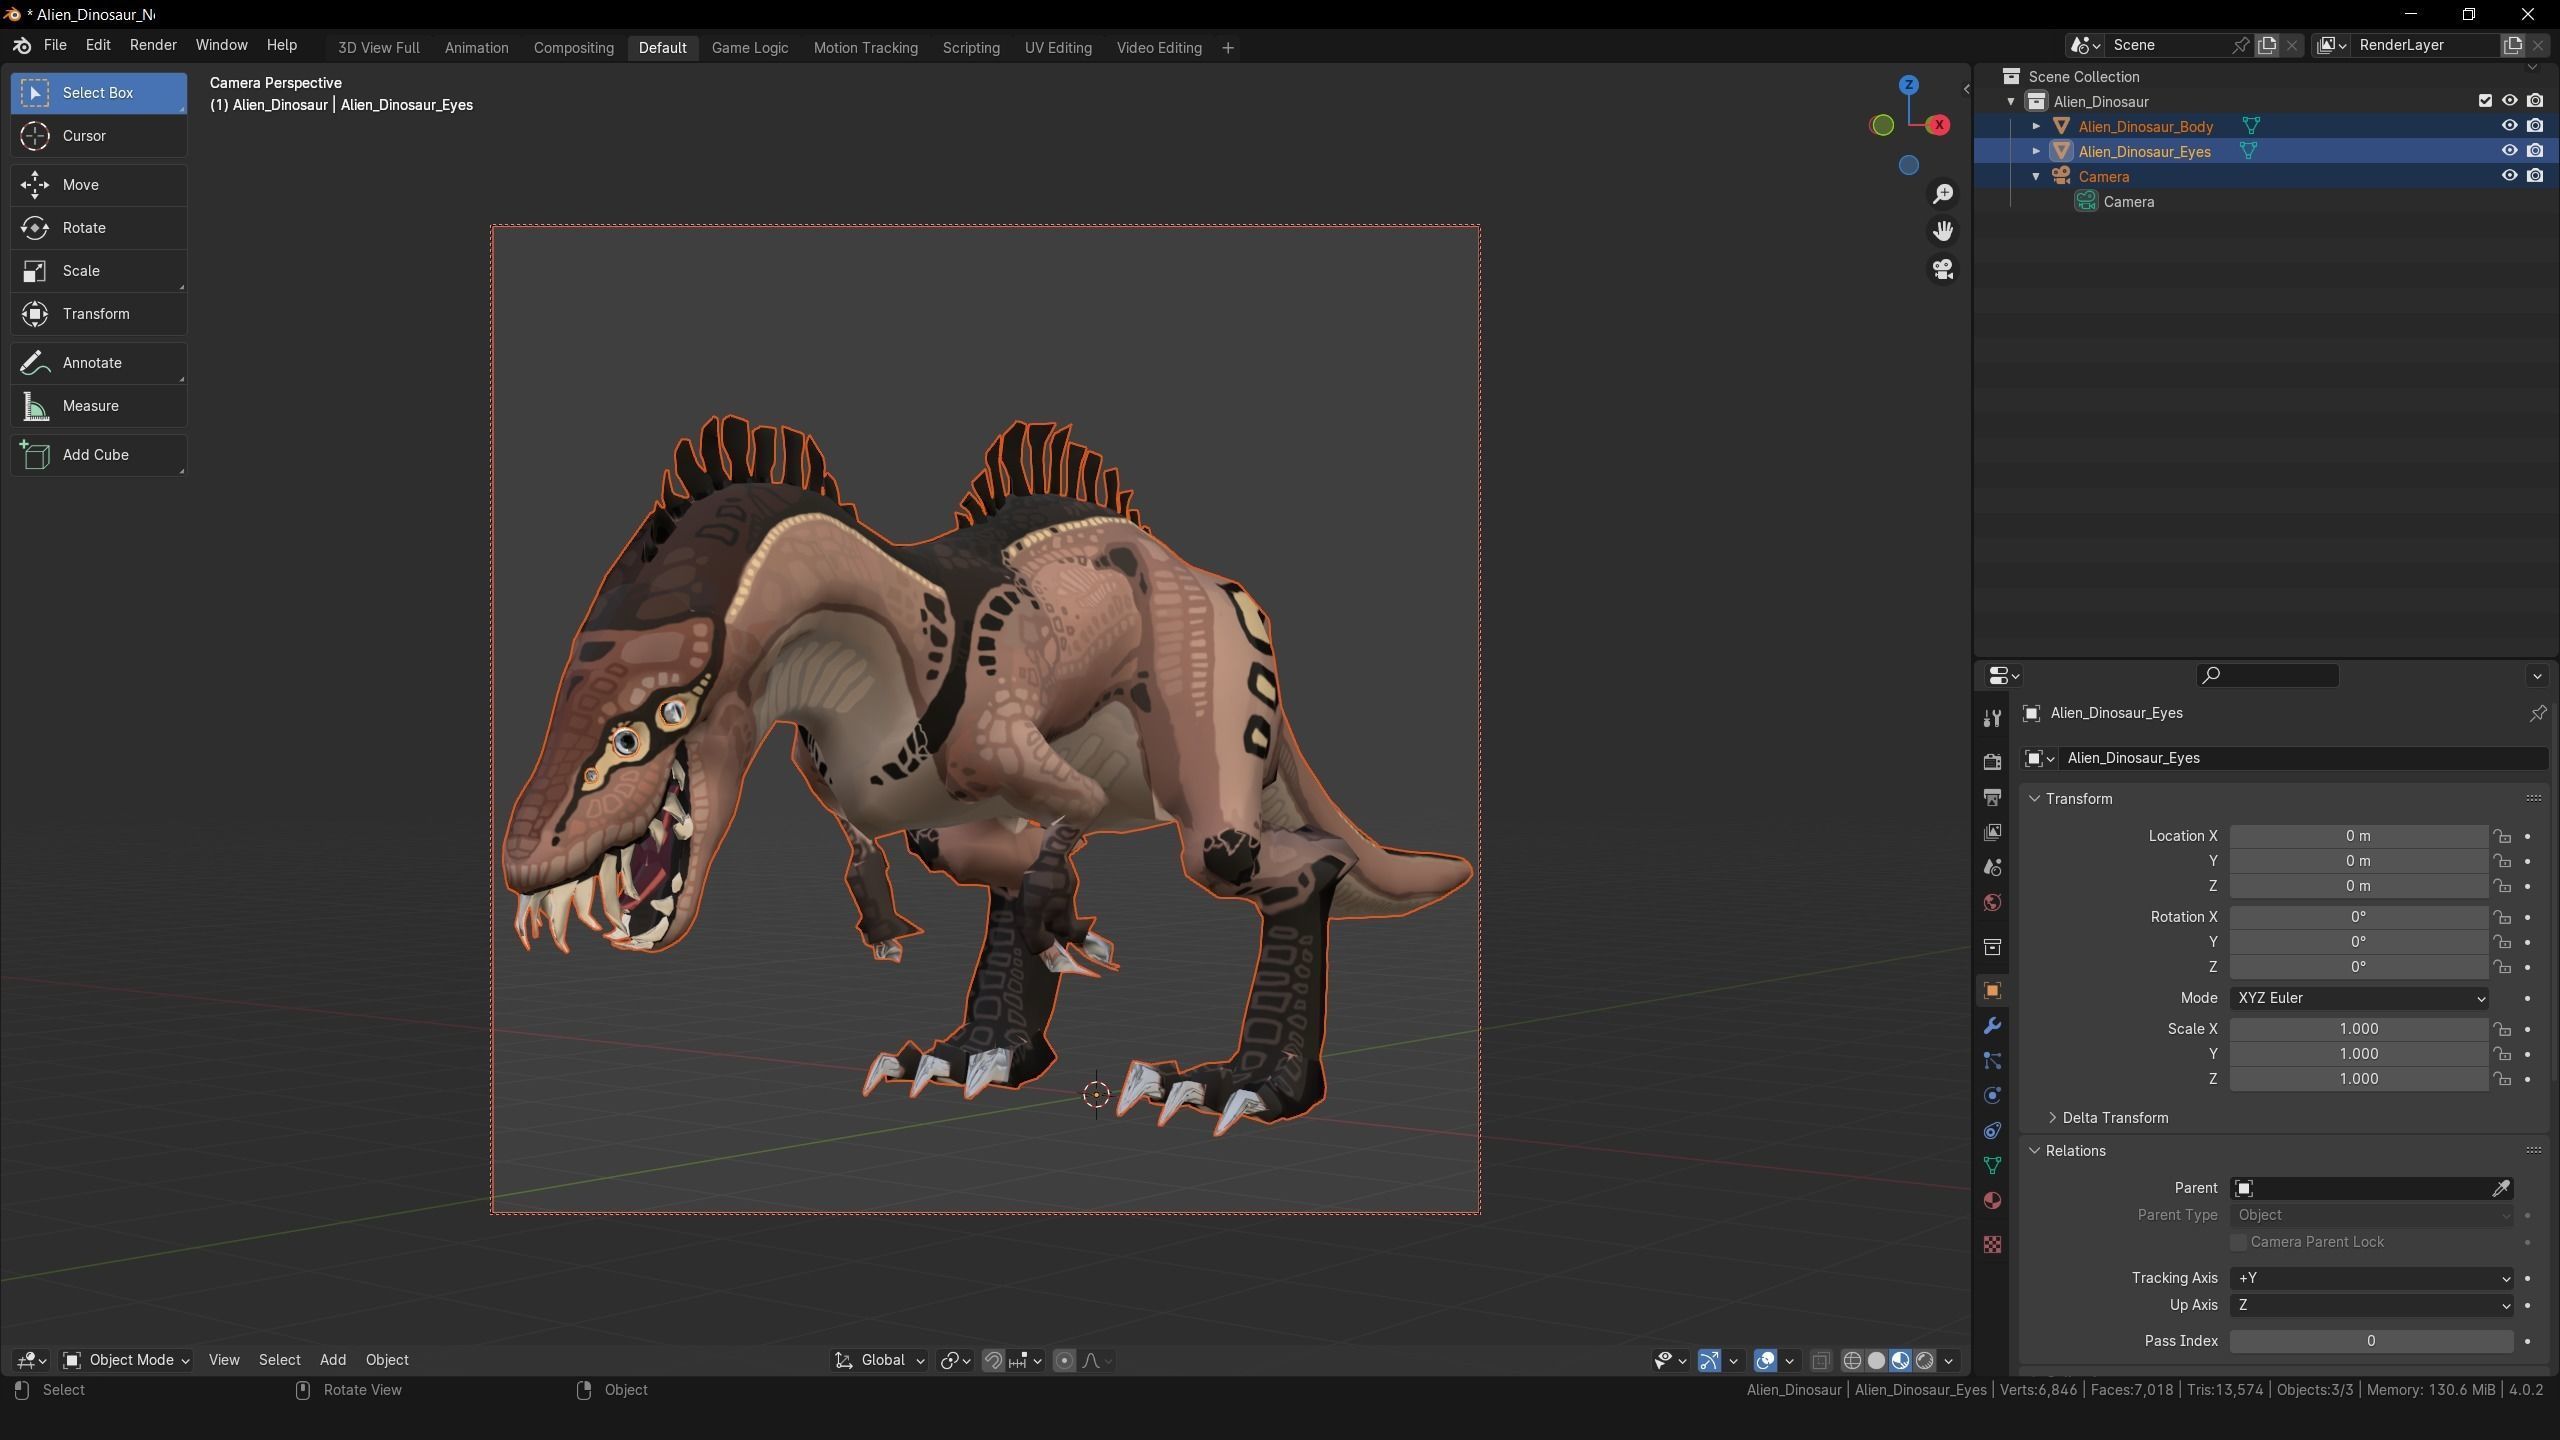Image resolution: width=2560 pixels, height=1440 pixels.
Task: Click the object name field Alien_Dinosaur_Eyes
Action: (2304, 758)
